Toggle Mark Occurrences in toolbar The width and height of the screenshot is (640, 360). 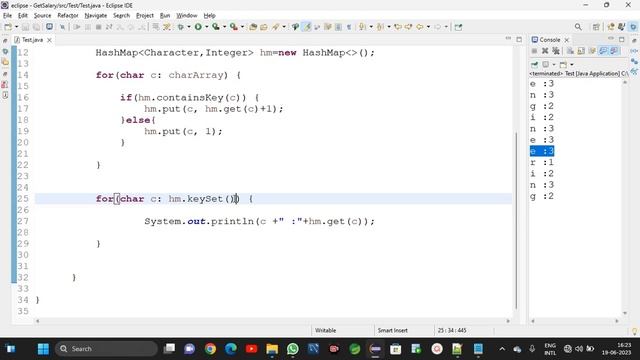coord(307,27)
